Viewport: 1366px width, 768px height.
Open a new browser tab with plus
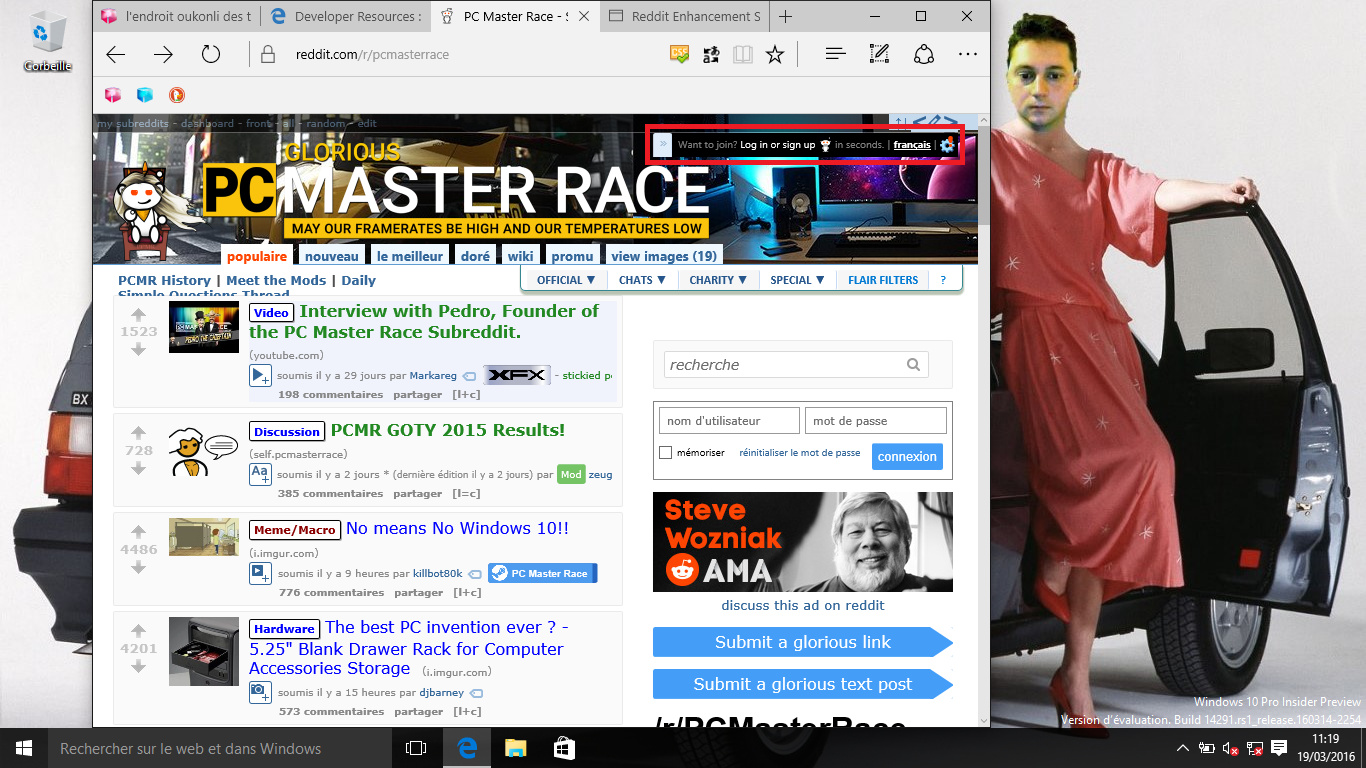(786, 17)
